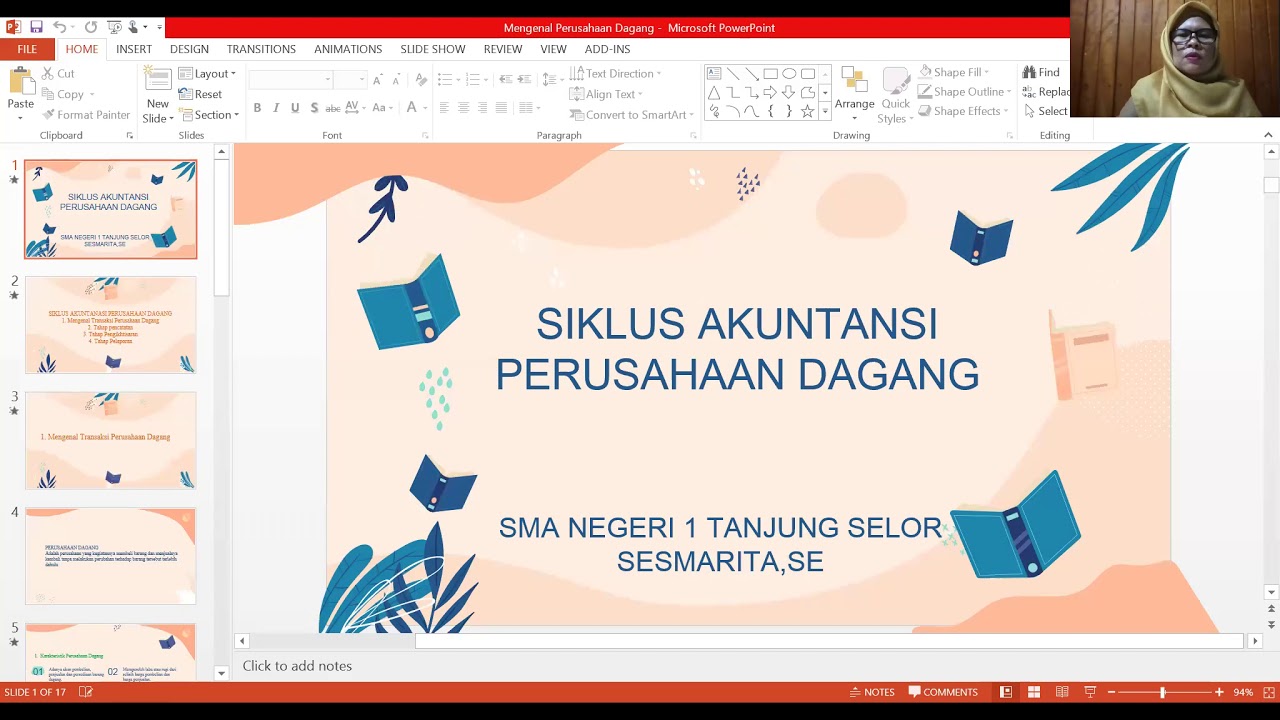Open the New Slide dropdown
The image size is (1280, 720).
pyautogui.click(x=158, y=112)
